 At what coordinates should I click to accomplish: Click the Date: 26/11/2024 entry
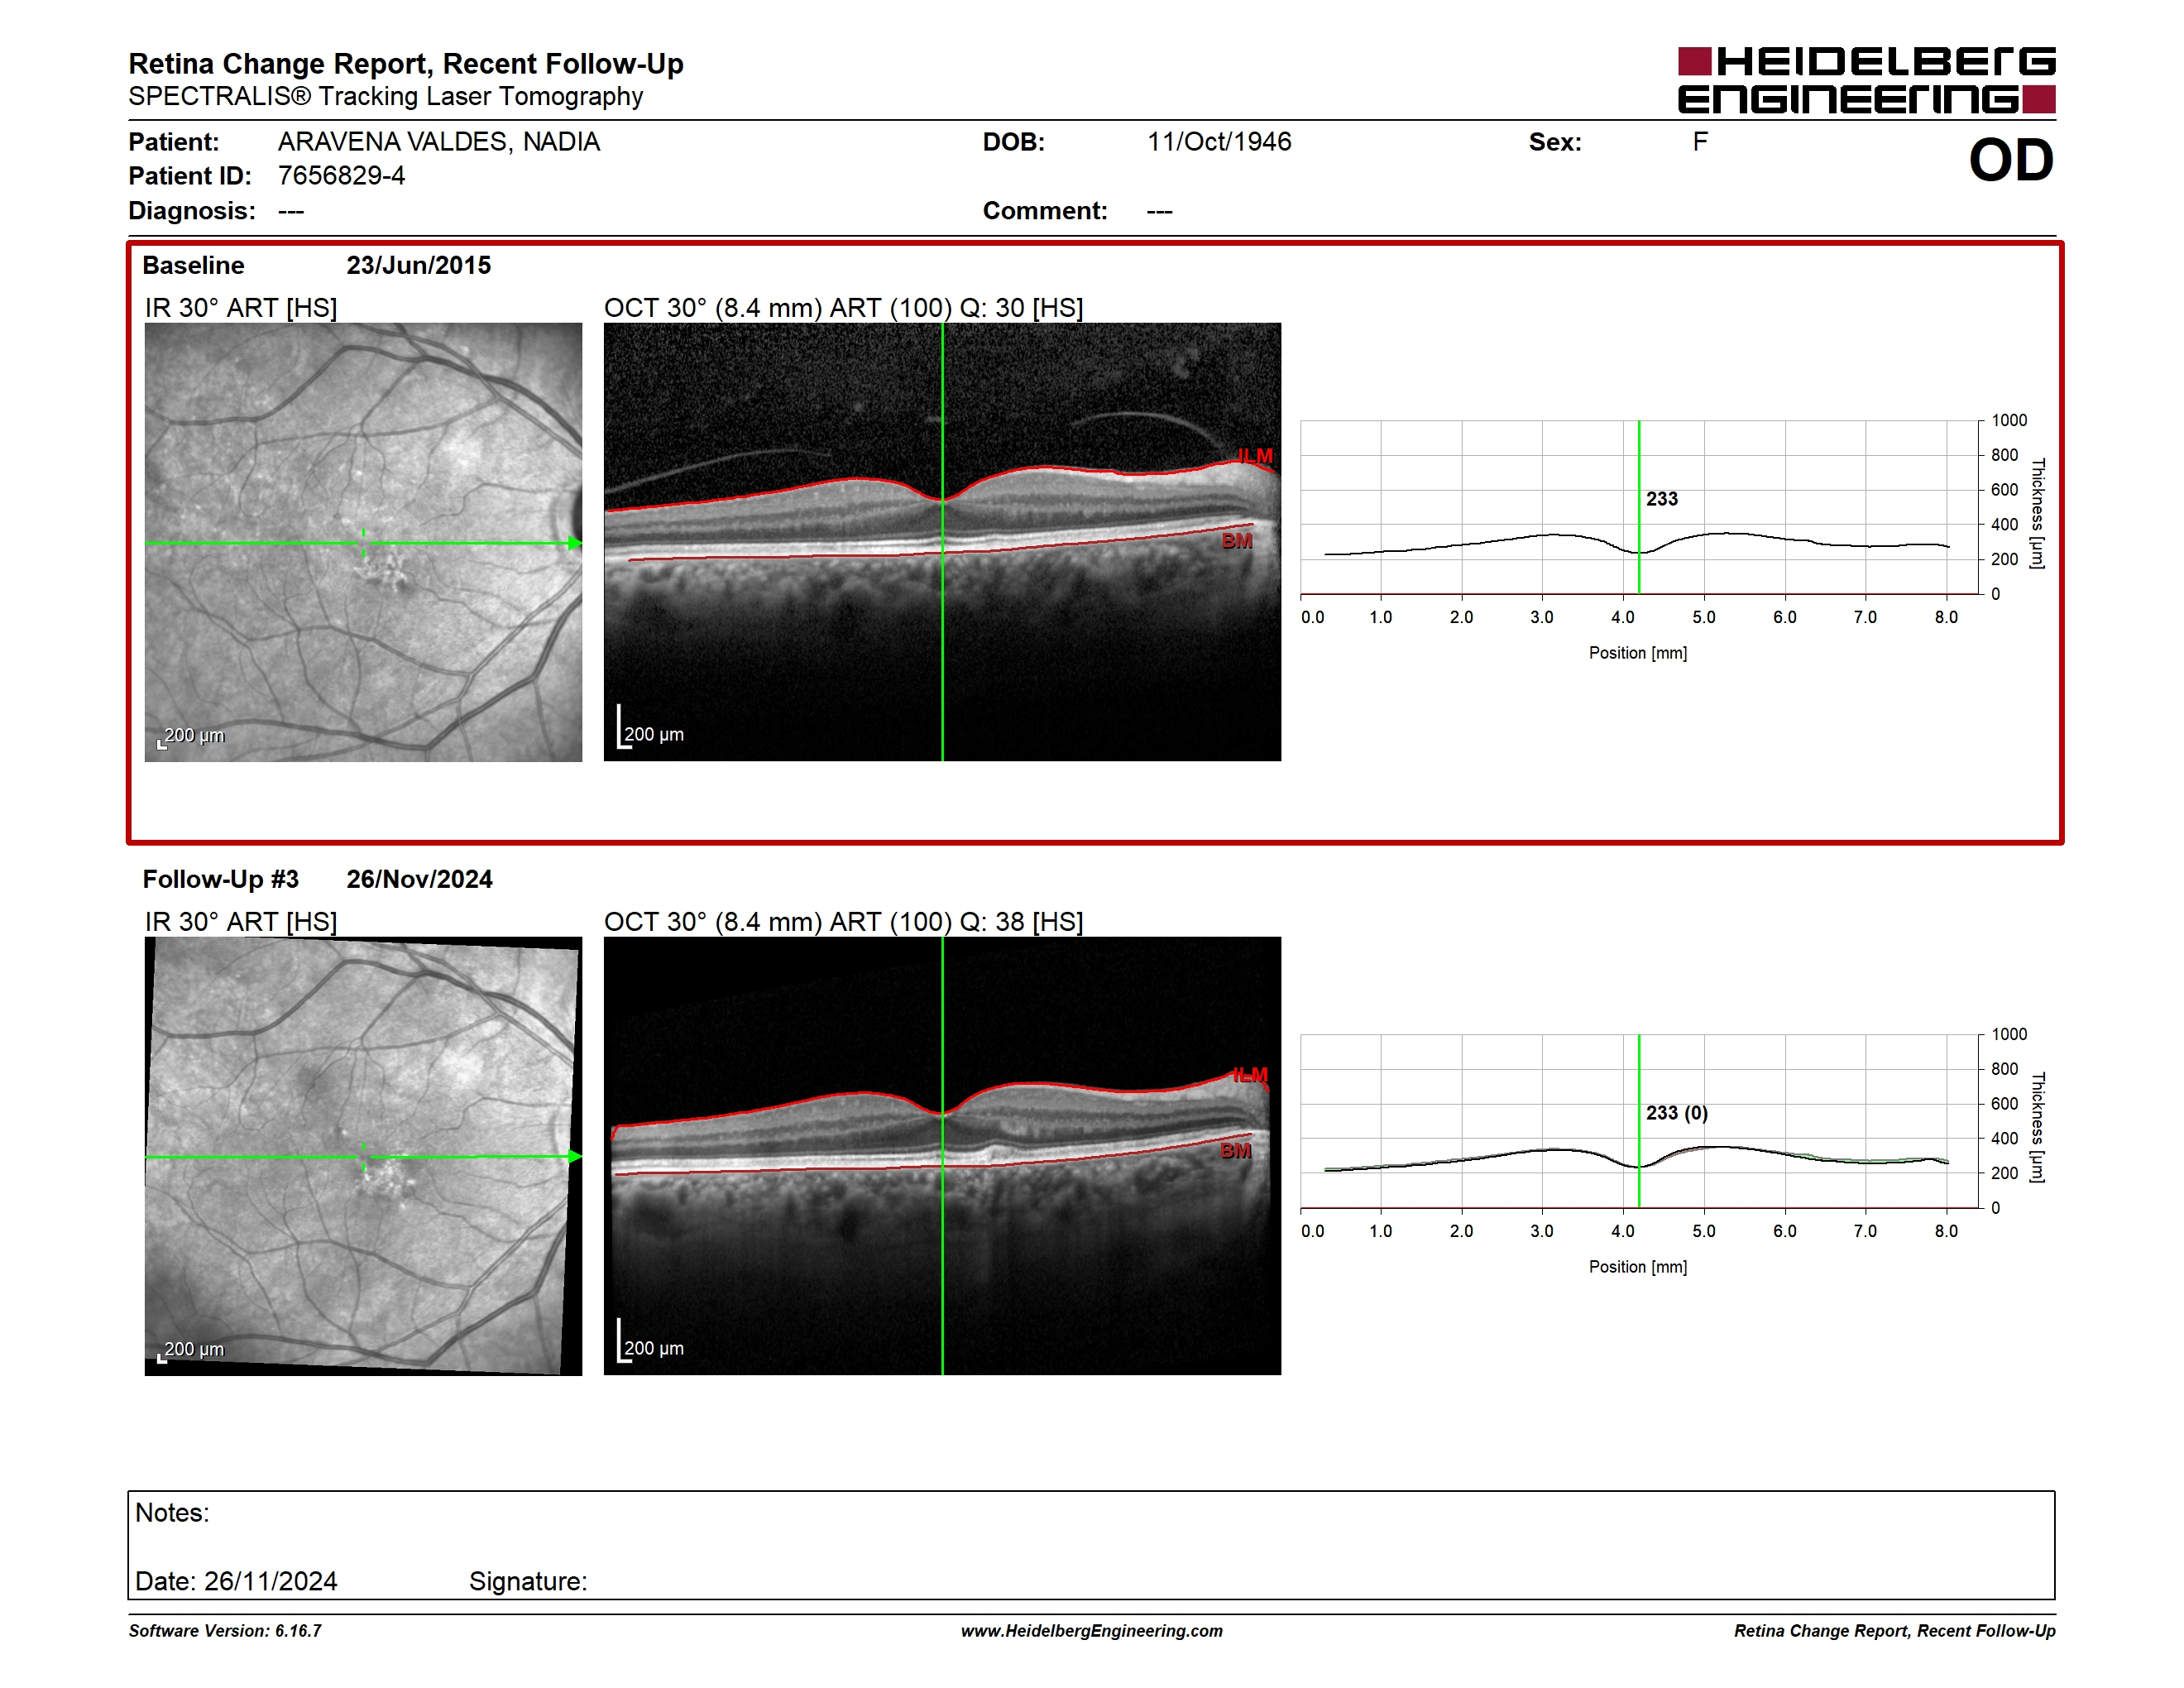point(236,1581)
